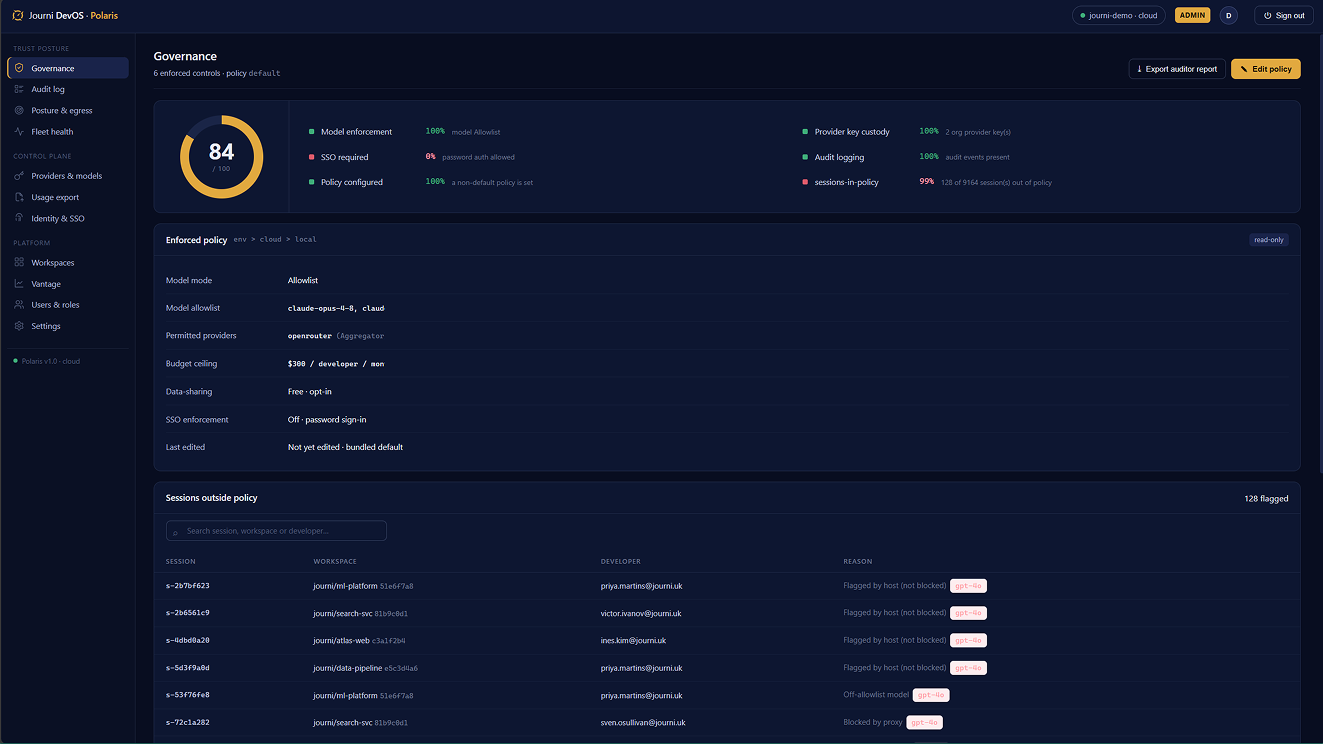Click the sessions-in-policy red status square

[804, 182]
